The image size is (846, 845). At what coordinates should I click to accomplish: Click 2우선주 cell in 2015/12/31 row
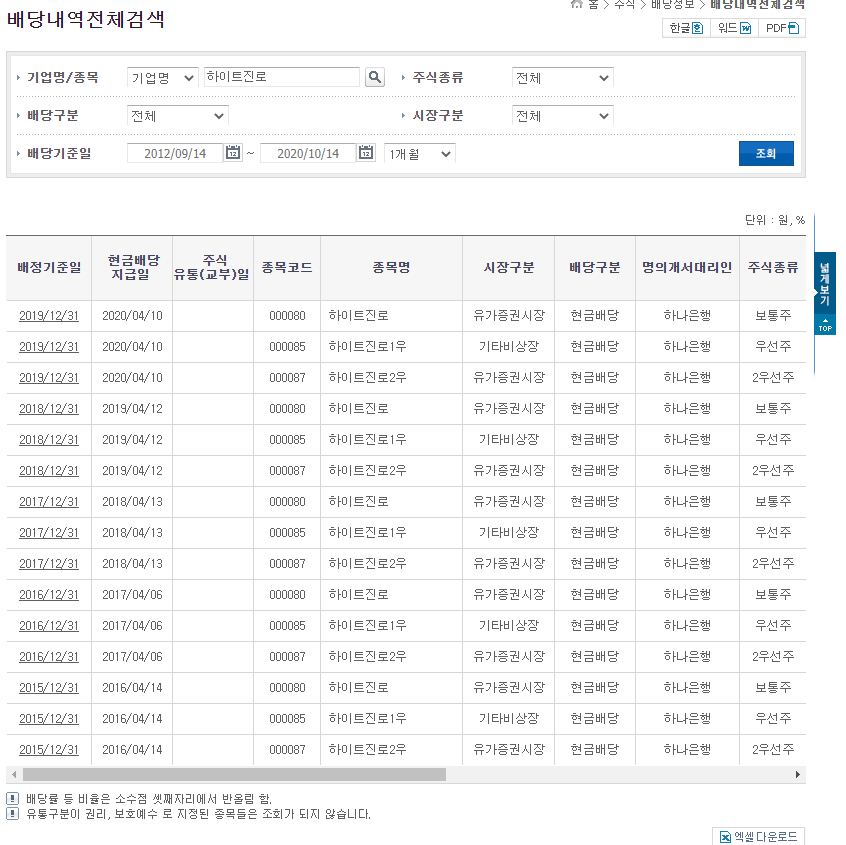pyautogui.click(x=773, y=750)
